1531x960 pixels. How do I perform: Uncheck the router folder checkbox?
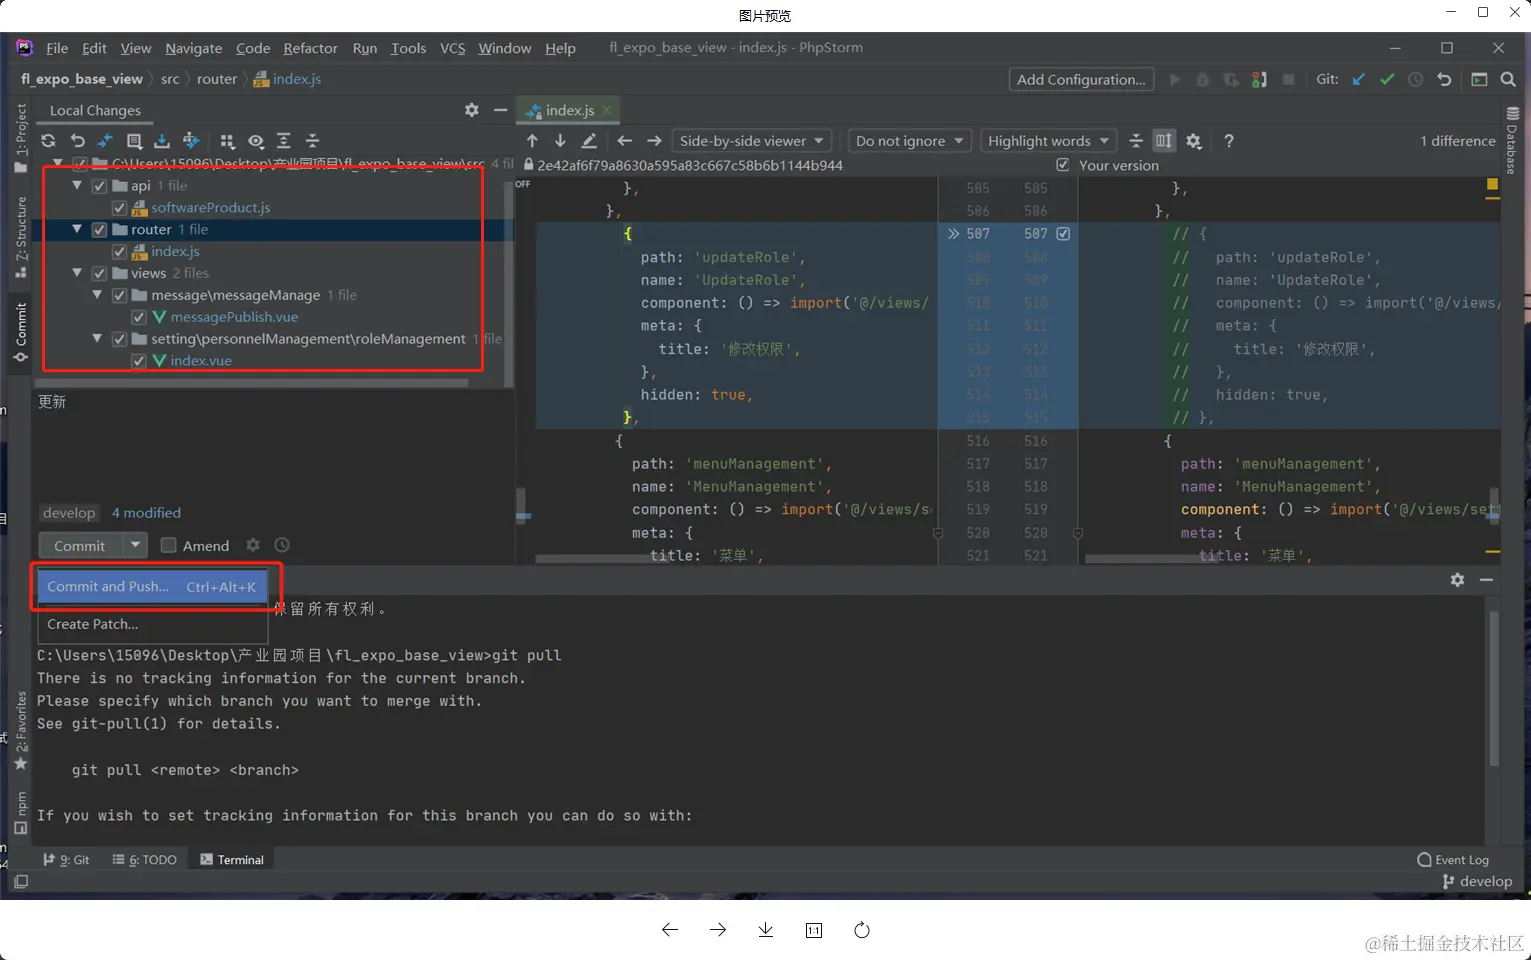point(99,230)
